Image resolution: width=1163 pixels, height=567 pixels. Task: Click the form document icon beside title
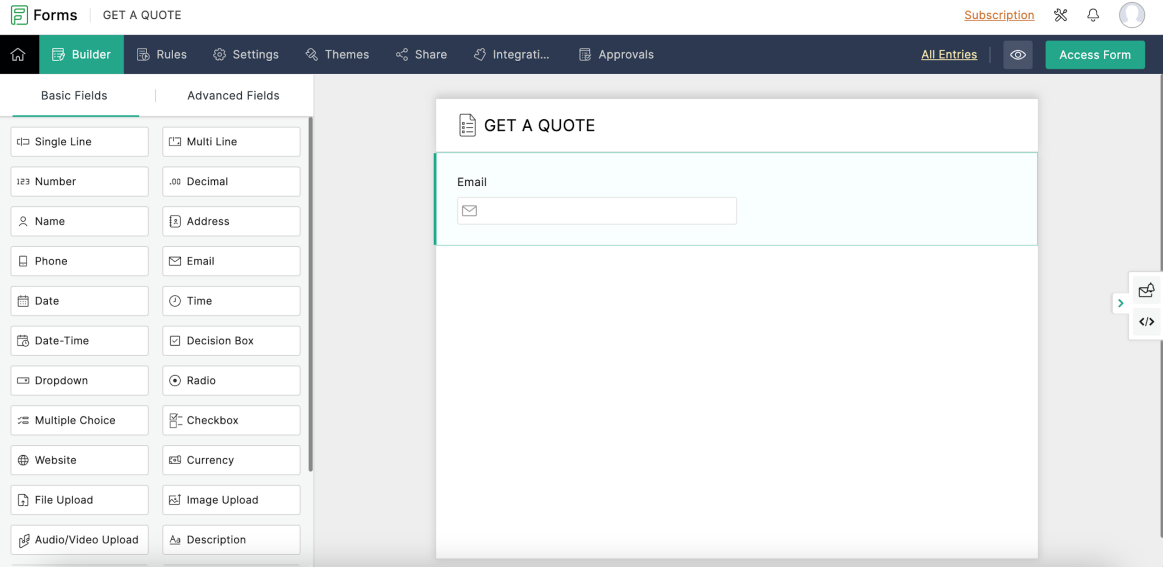click(467, 125)
